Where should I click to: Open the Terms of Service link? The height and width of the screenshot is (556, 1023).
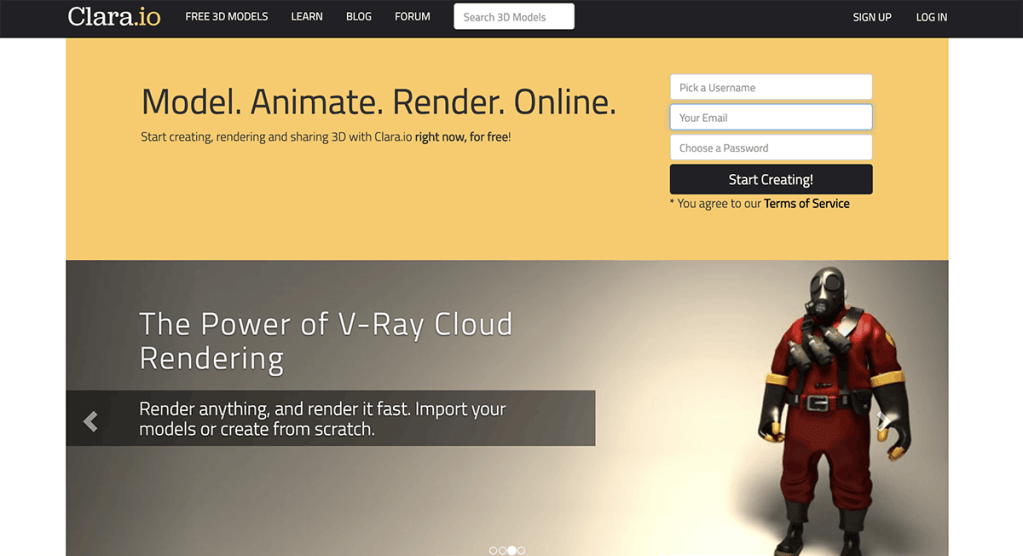806,204
